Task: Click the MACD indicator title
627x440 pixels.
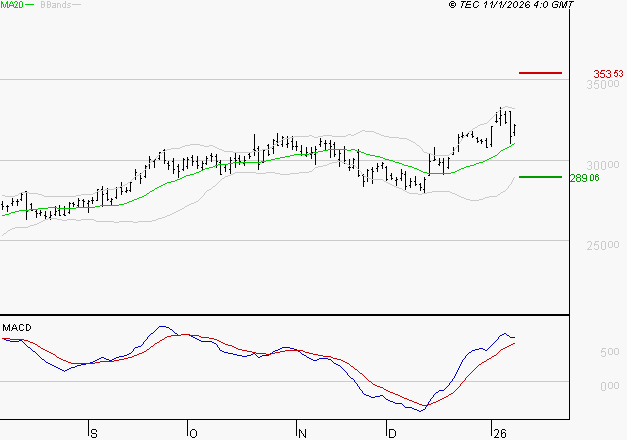Action: coord(15,327)
